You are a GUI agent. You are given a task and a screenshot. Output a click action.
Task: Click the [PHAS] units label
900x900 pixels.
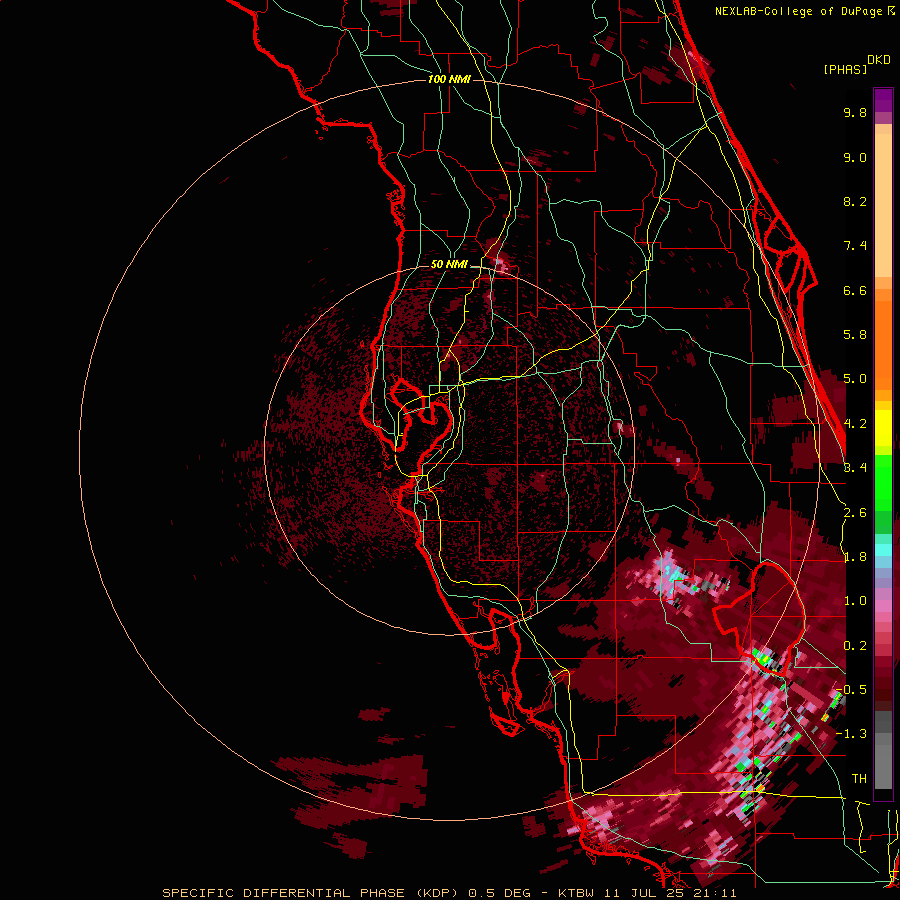click(x=845, y=70)
